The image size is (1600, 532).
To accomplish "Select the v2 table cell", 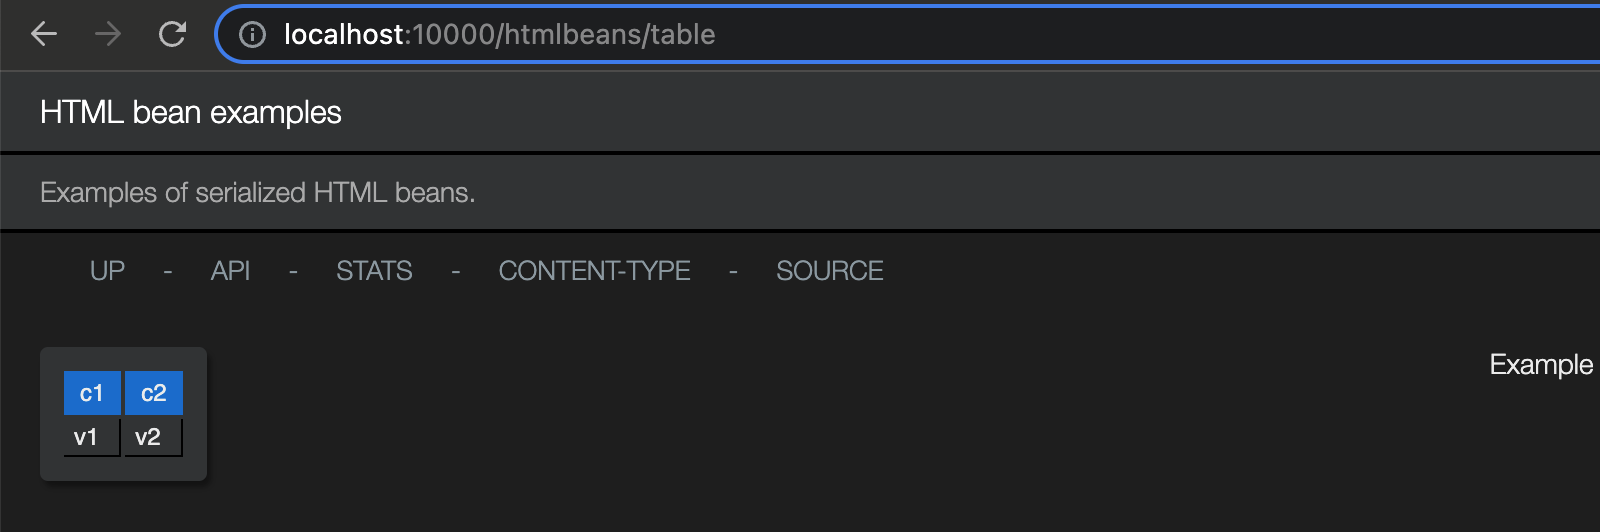I will pos(148,437).
